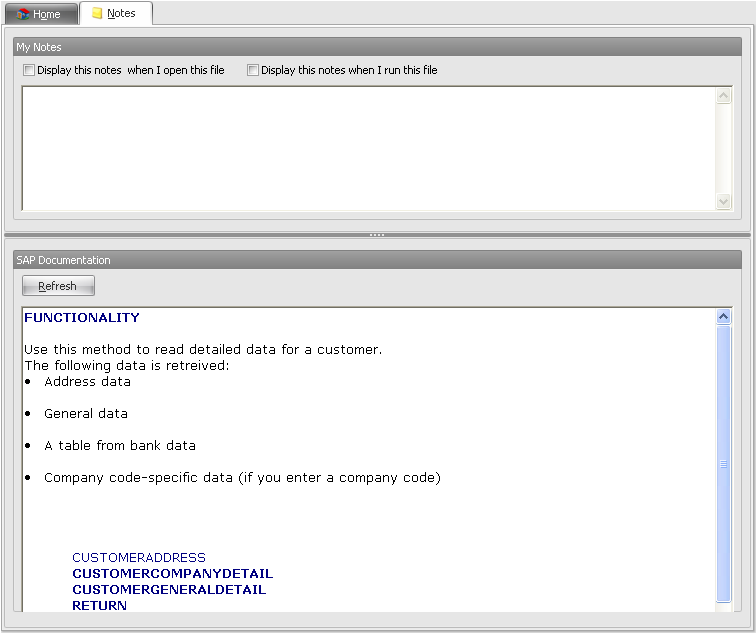
Task: Click the My Notes panel header
Action: click(x=377, y=47)
